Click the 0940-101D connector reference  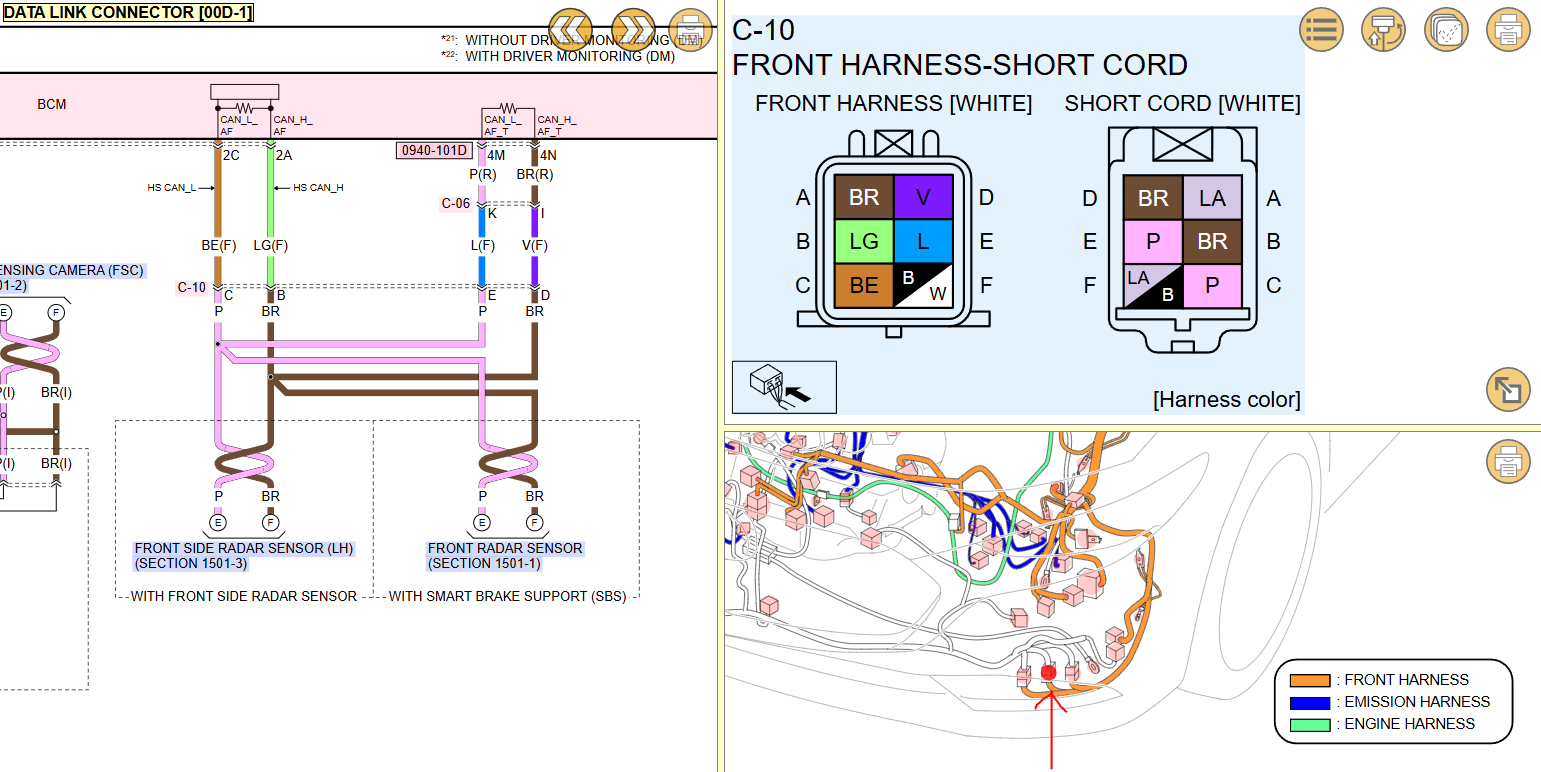click(434, 151)
